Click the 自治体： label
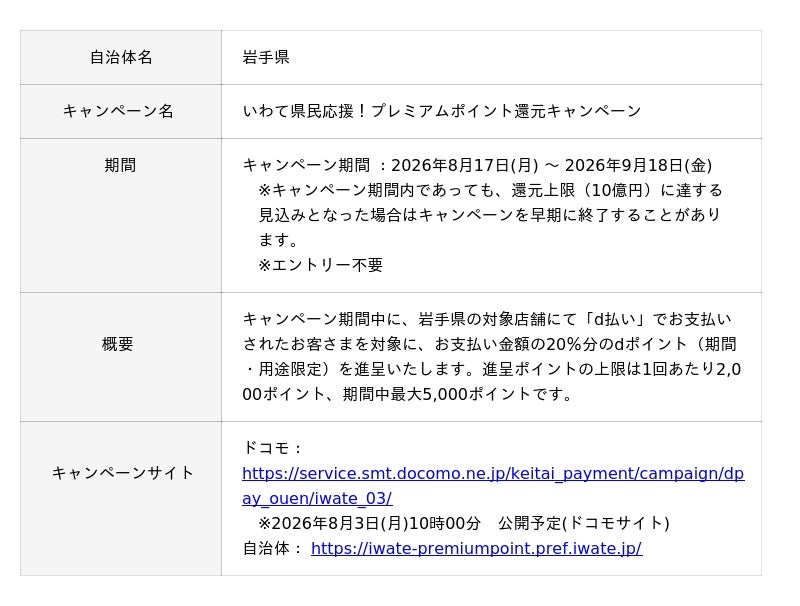 point(273,548)
